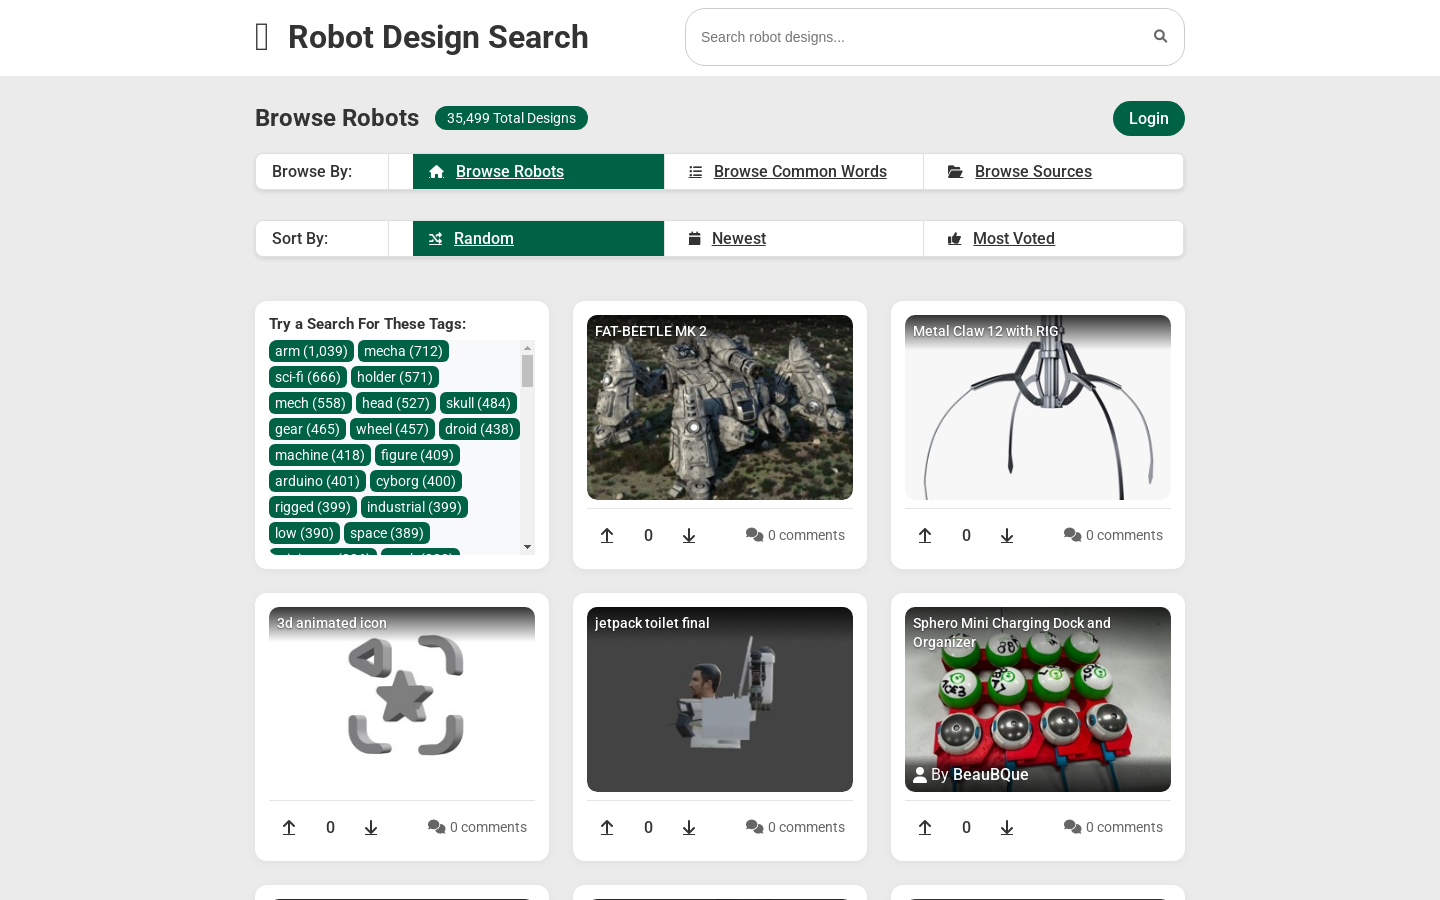Open the 3d animated icon thumbnail
The image size is (1440, 900).
[x=402, y=699]
